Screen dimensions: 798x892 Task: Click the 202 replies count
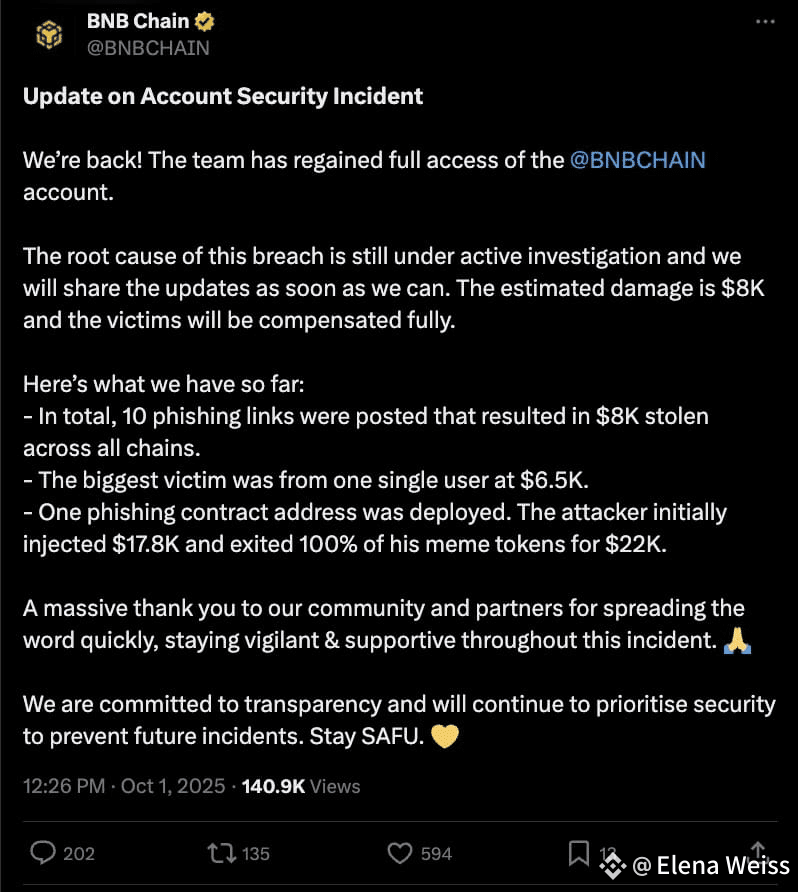tap(79, 853)
